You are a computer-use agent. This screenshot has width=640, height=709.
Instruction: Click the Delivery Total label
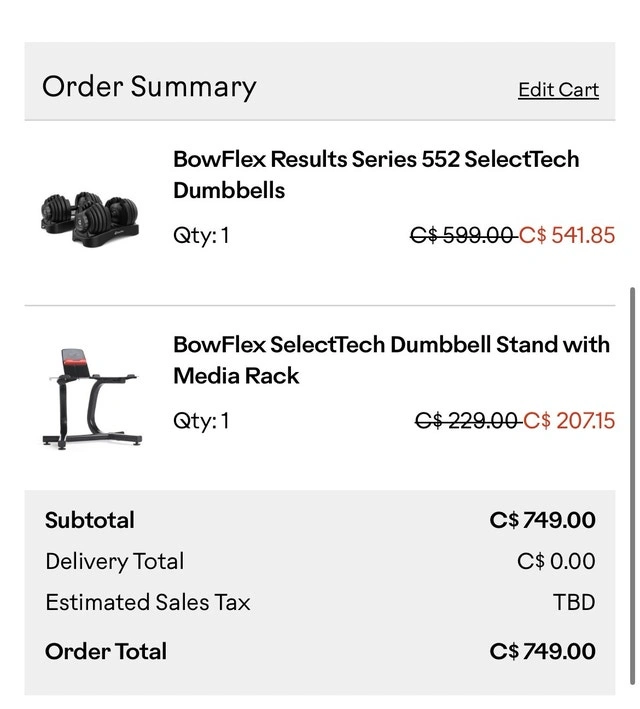114,561
